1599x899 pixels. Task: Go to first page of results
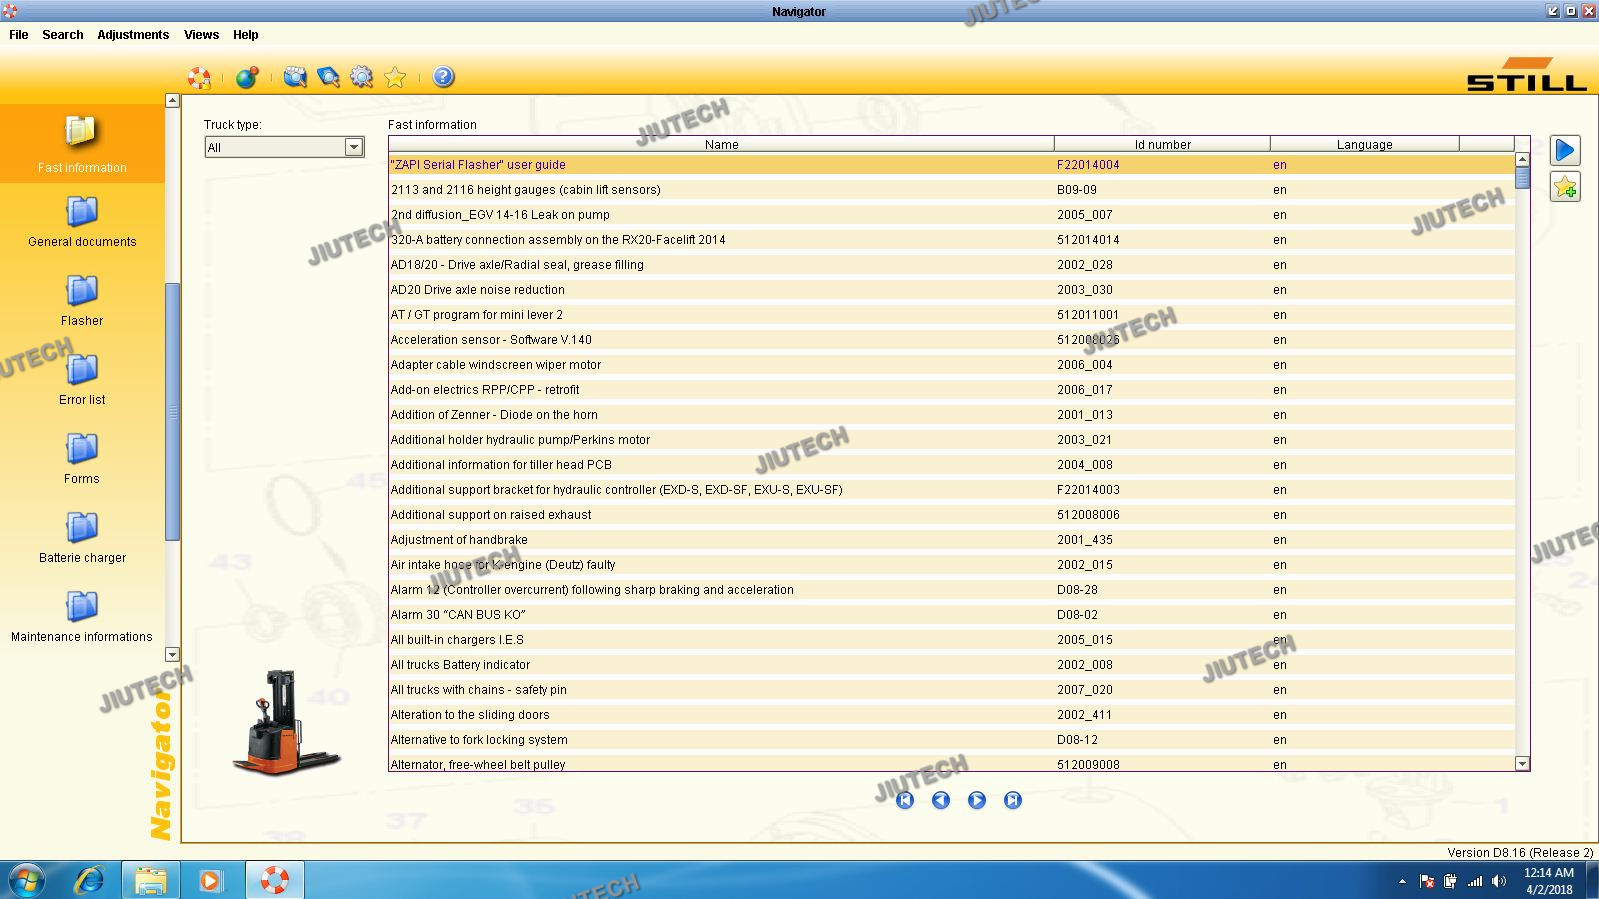point(905,800)
